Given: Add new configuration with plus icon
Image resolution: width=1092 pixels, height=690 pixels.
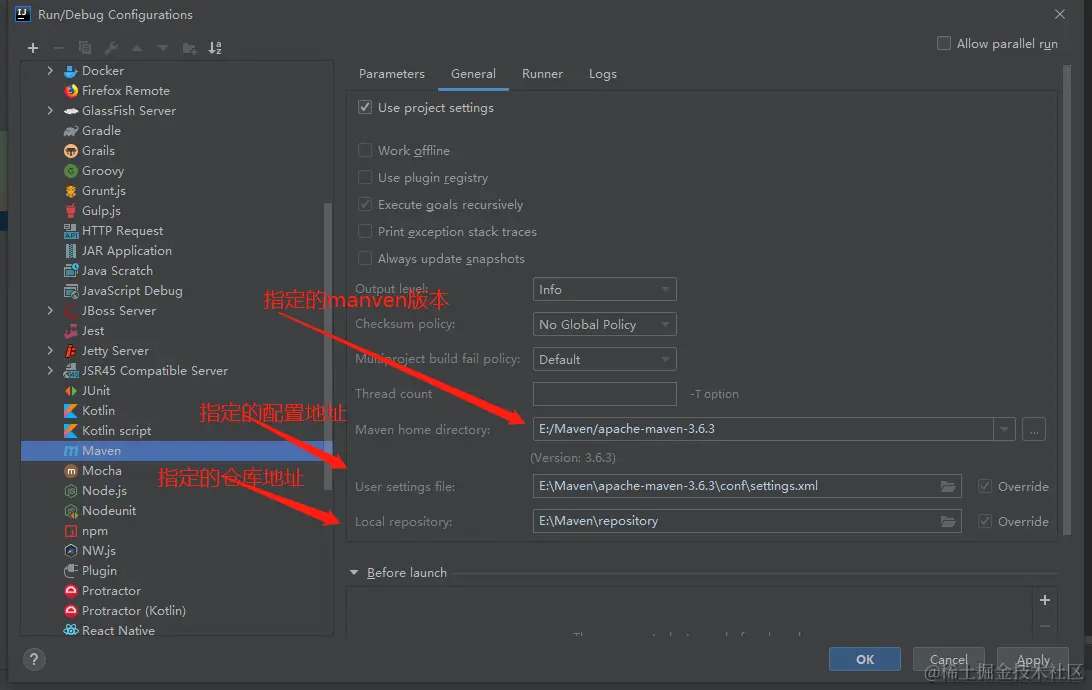Looking at the screenshot, I should coord(33,48).
